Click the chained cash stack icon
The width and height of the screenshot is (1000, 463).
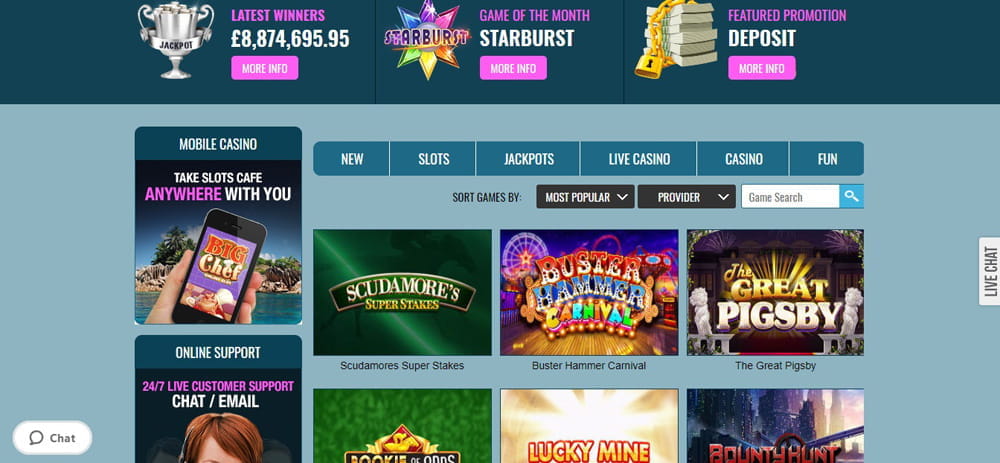click(x=677, y=40)
